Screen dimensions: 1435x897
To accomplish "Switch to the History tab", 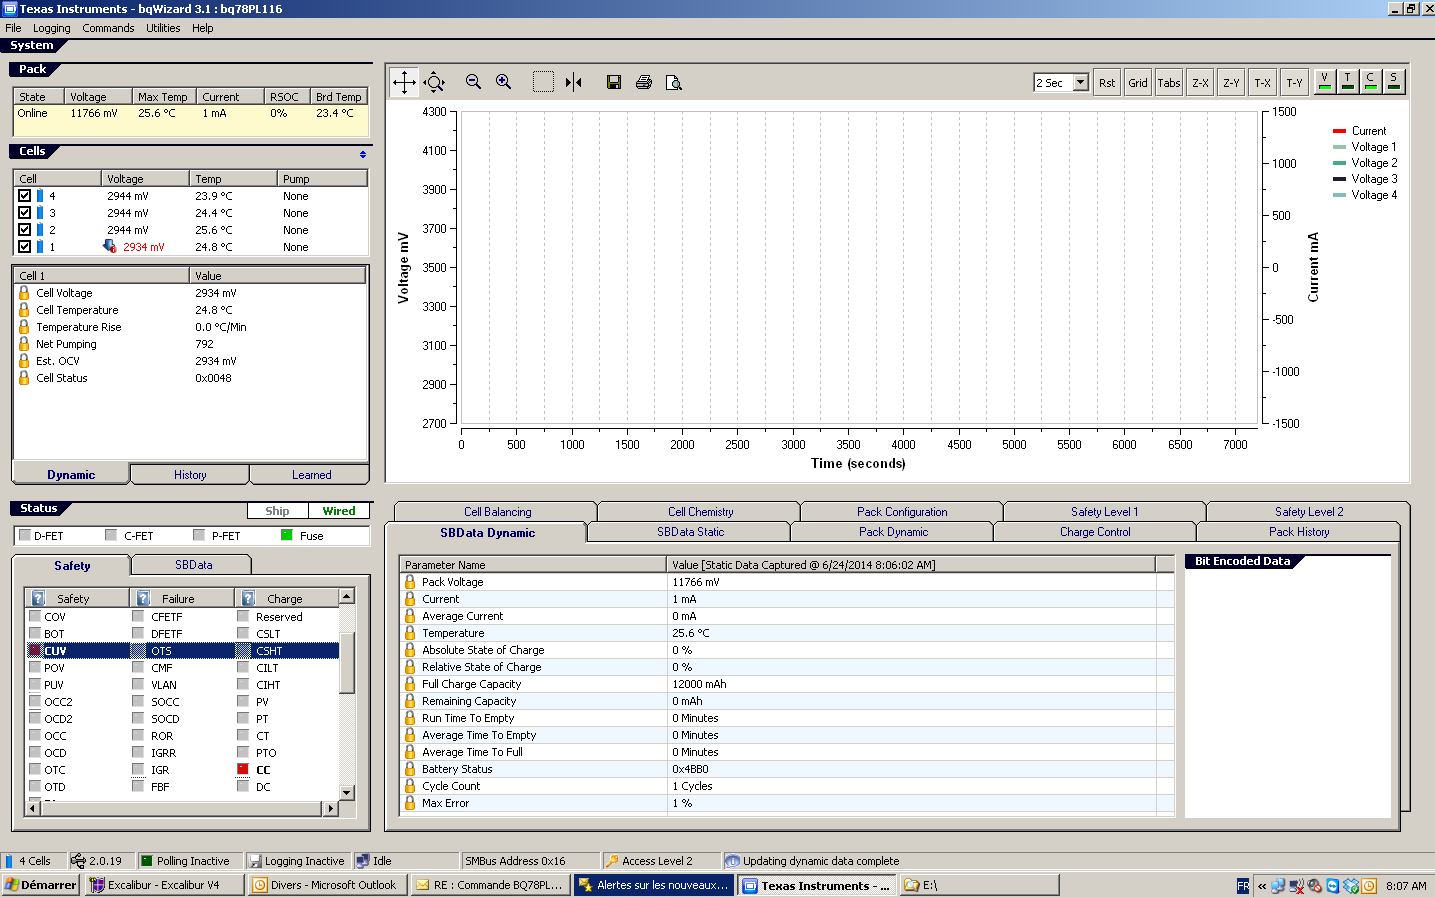I will (190, 475).
